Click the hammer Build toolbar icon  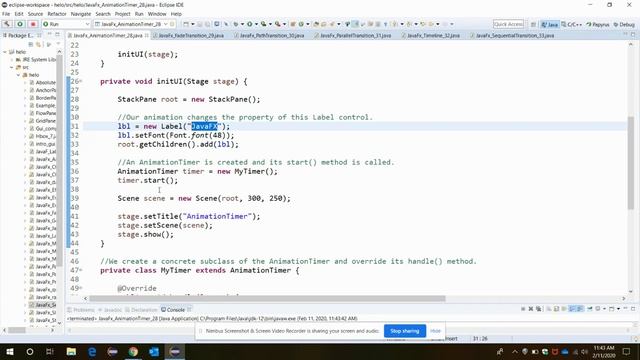7,24
